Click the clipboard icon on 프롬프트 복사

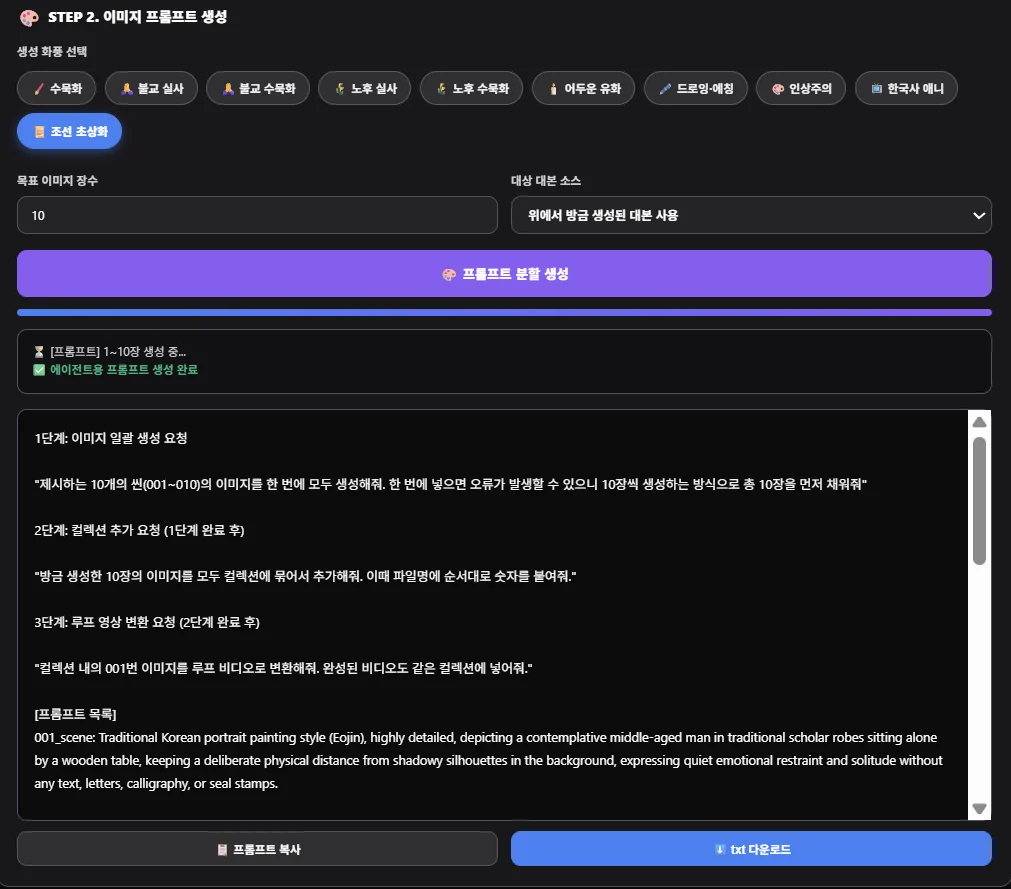[x=222, y=850]
